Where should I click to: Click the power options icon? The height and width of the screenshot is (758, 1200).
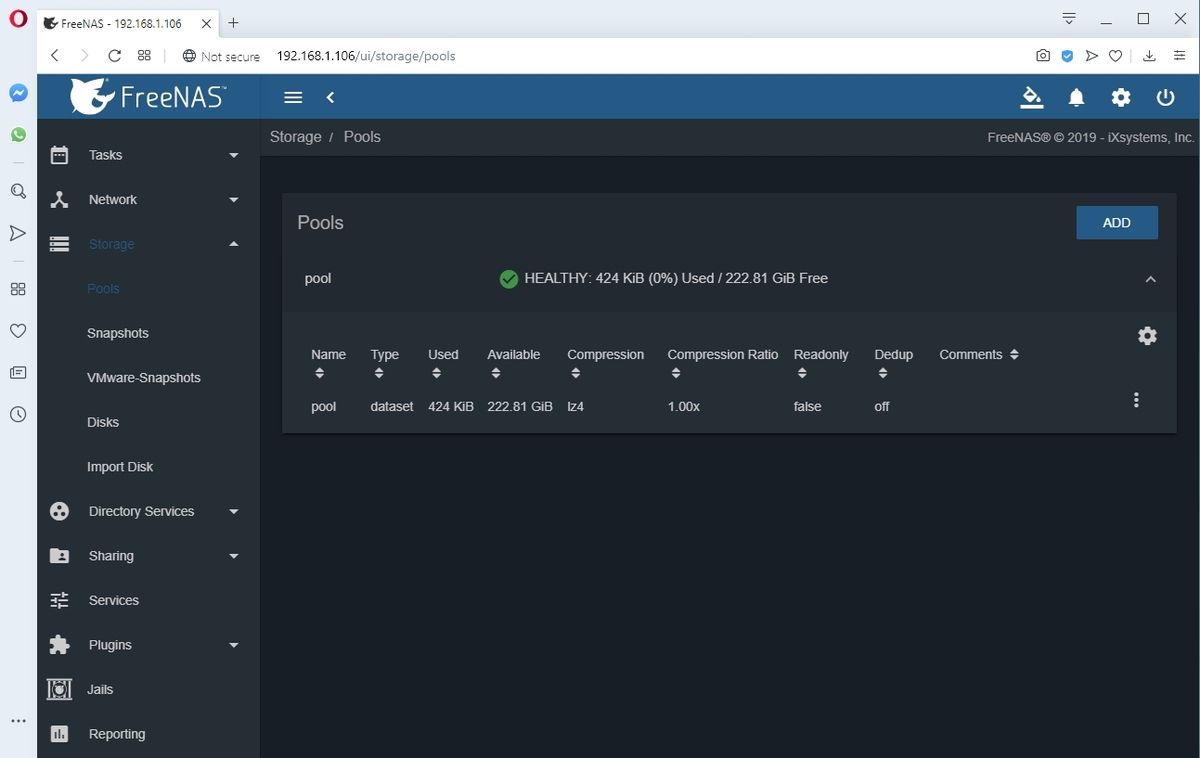pos(1165,97)
